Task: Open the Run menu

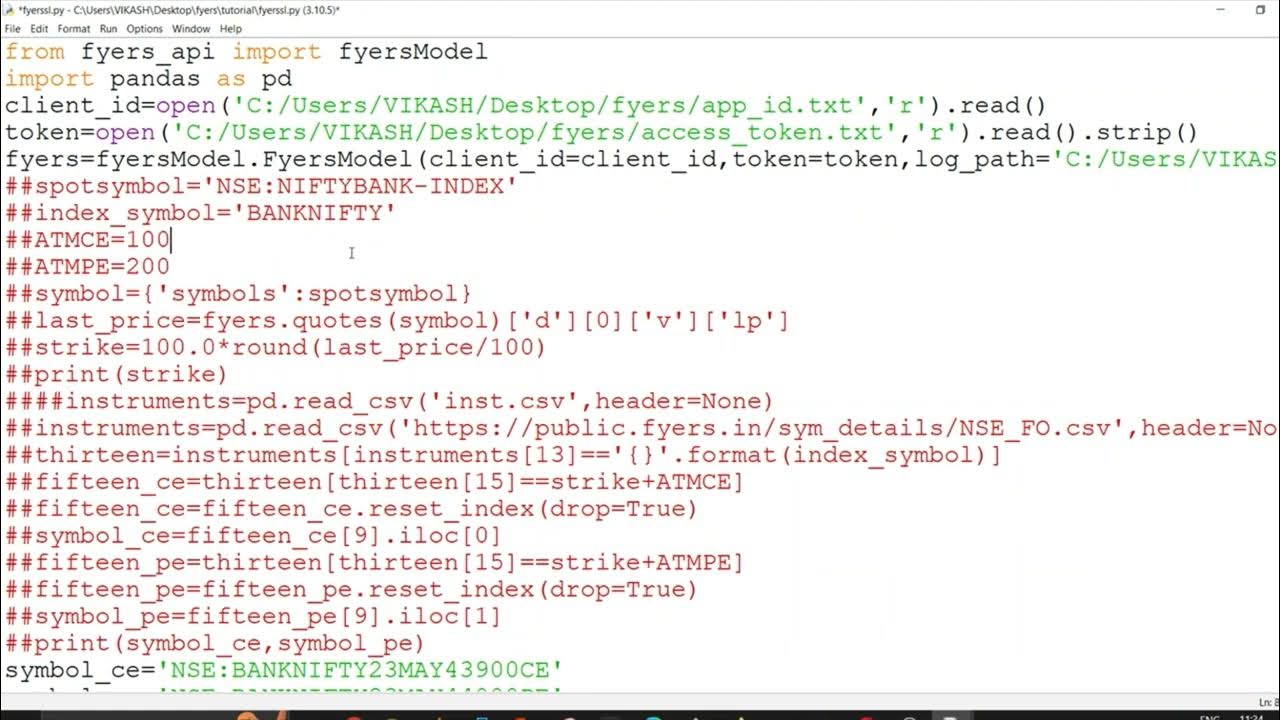Action: coord(108,29)
